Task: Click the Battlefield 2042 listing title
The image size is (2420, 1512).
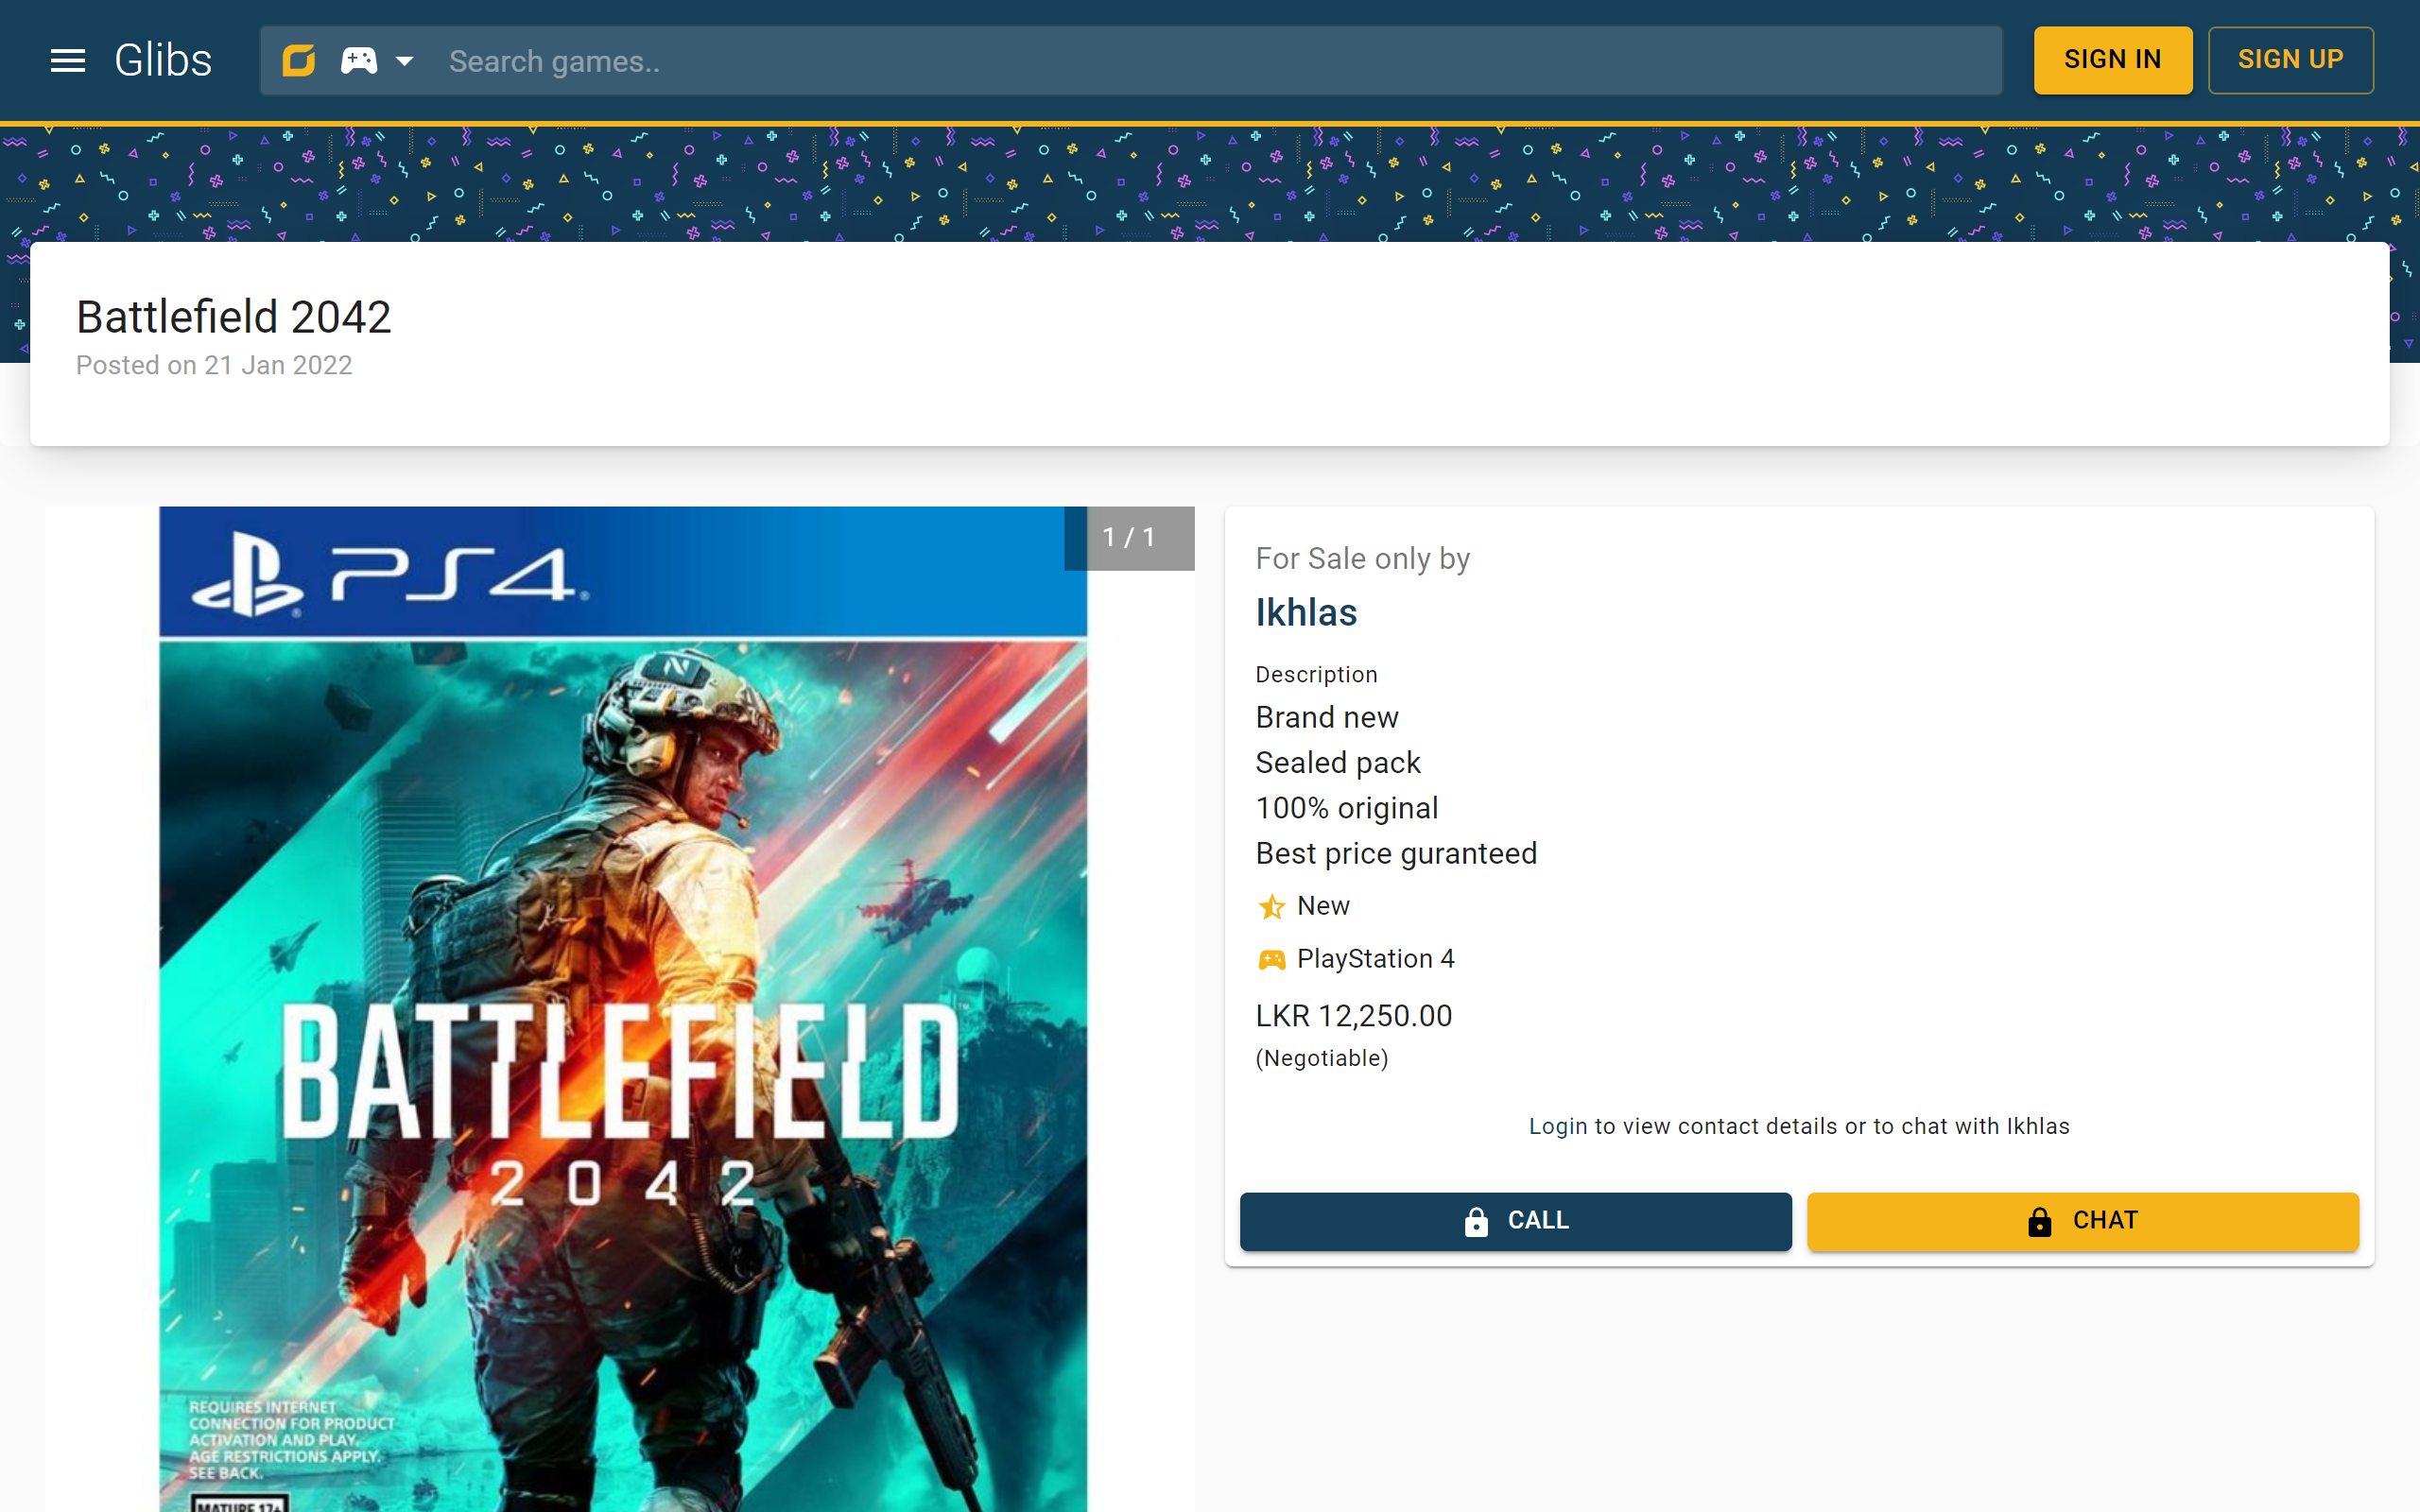Action: coord(234,317)
